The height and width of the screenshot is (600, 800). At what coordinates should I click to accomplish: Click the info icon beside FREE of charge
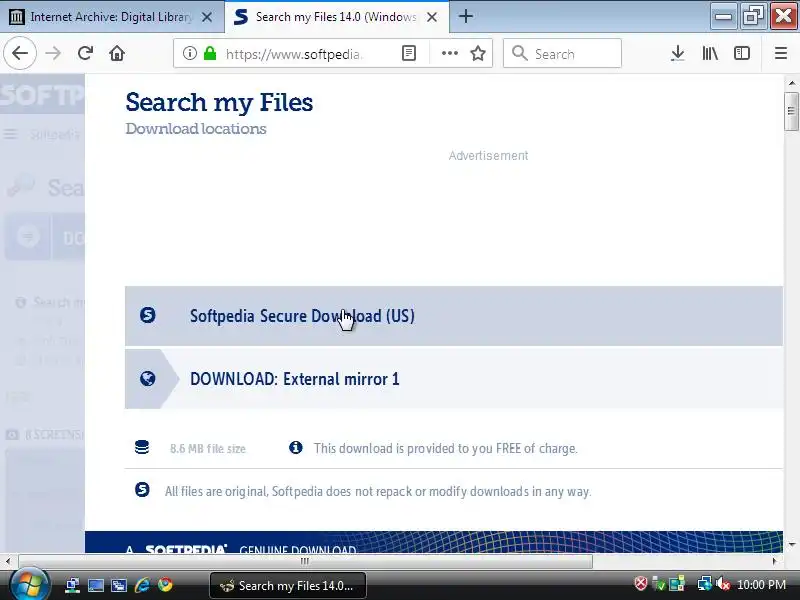[295, 447]
